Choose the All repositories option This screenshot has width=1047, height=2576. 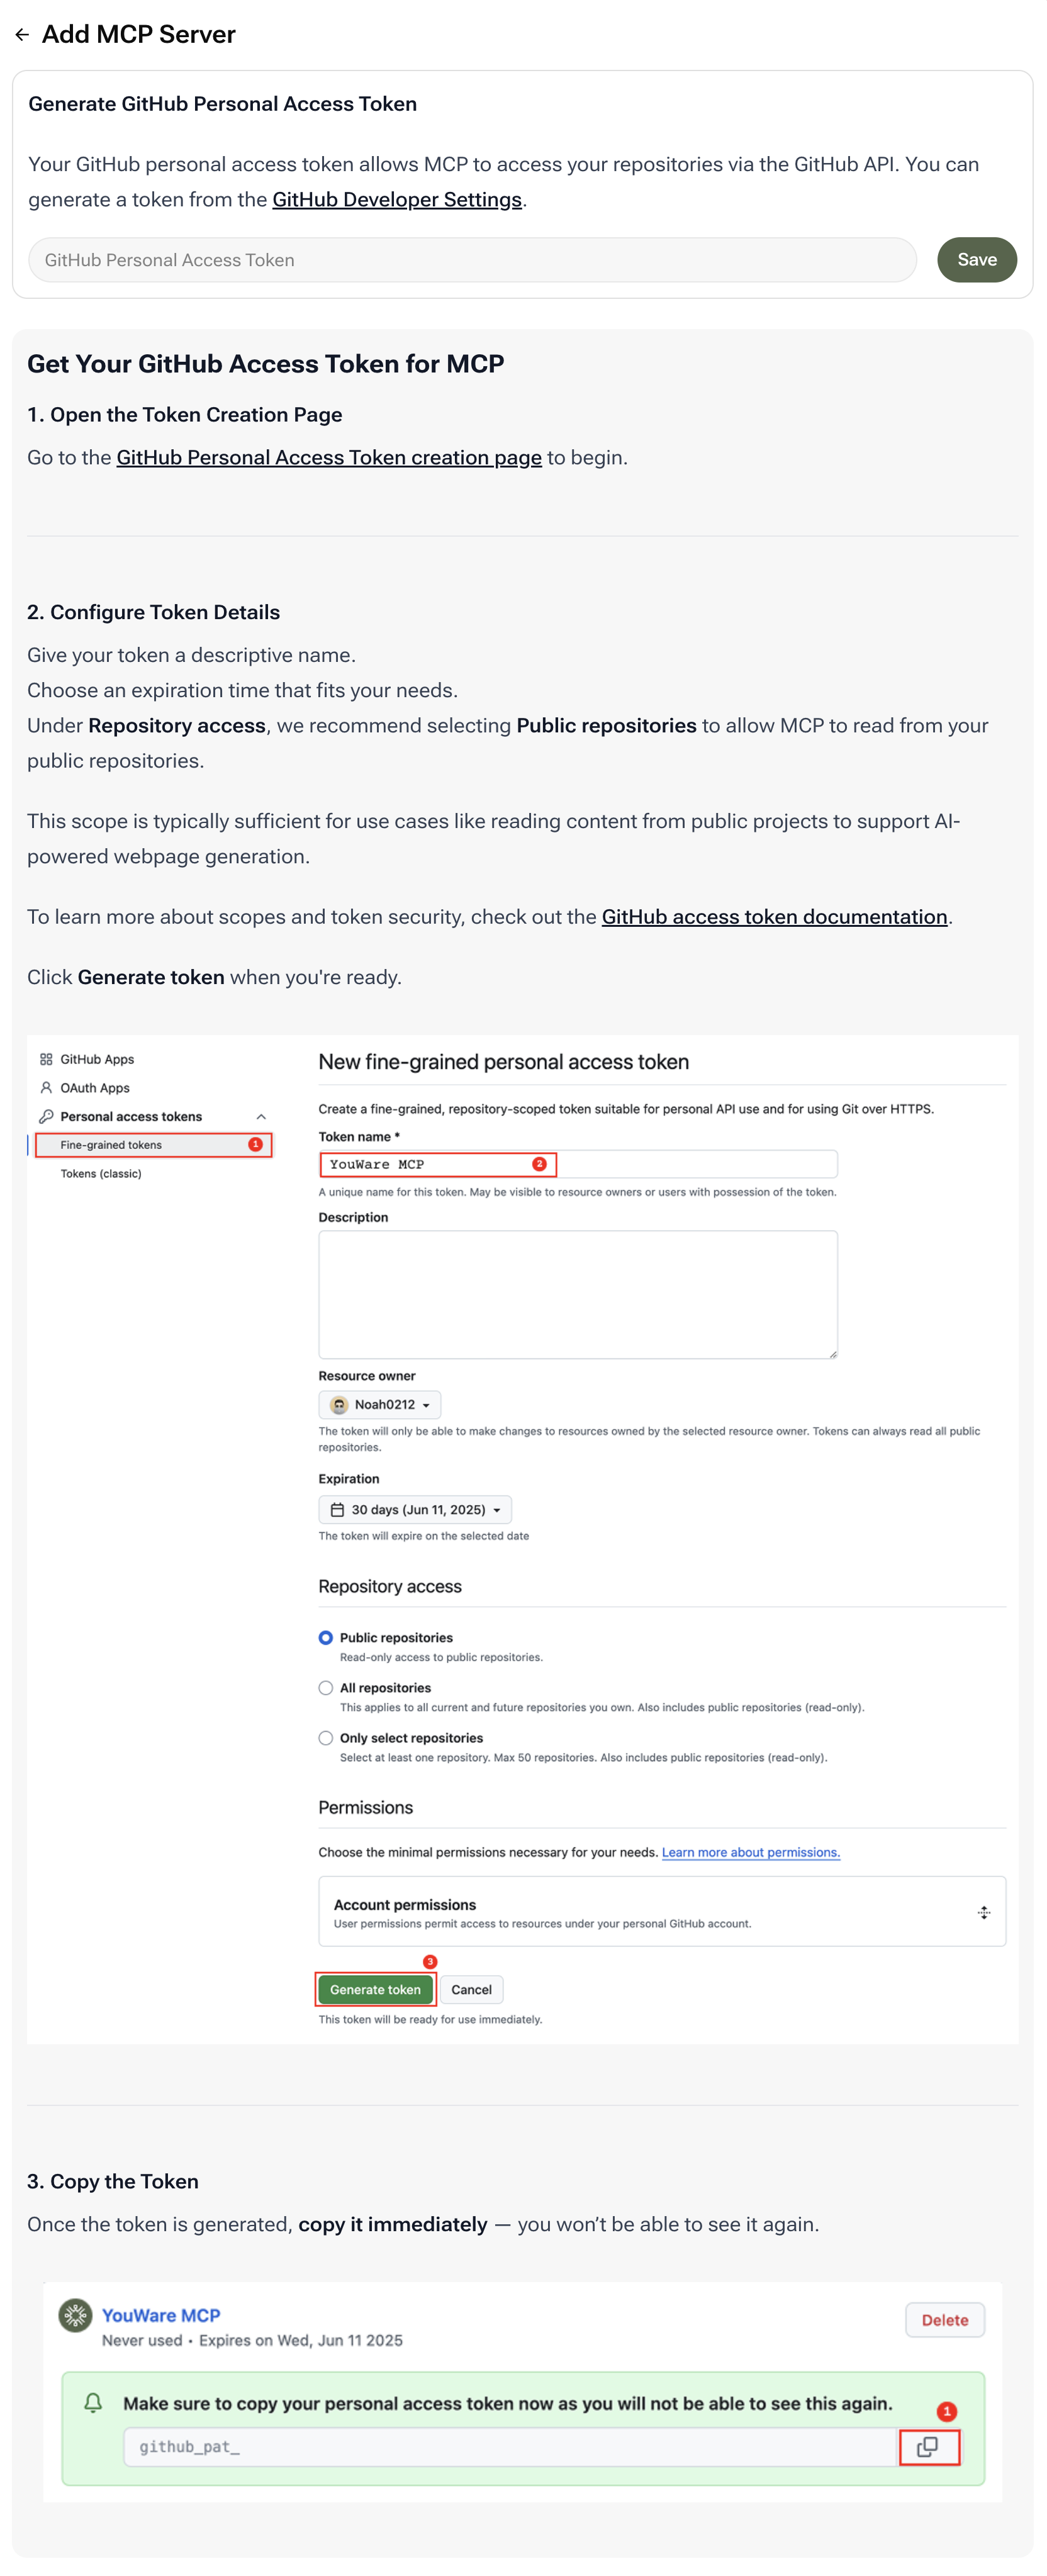pyautogui.click(x=326, y=1687)
